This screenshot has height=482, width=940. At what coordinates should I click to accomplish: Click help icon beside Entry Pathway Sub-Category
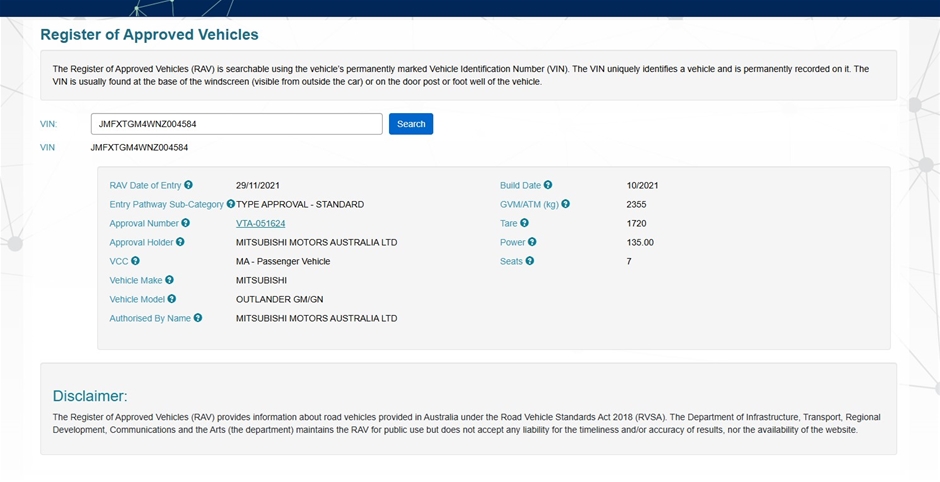click(x=231, y=204)
